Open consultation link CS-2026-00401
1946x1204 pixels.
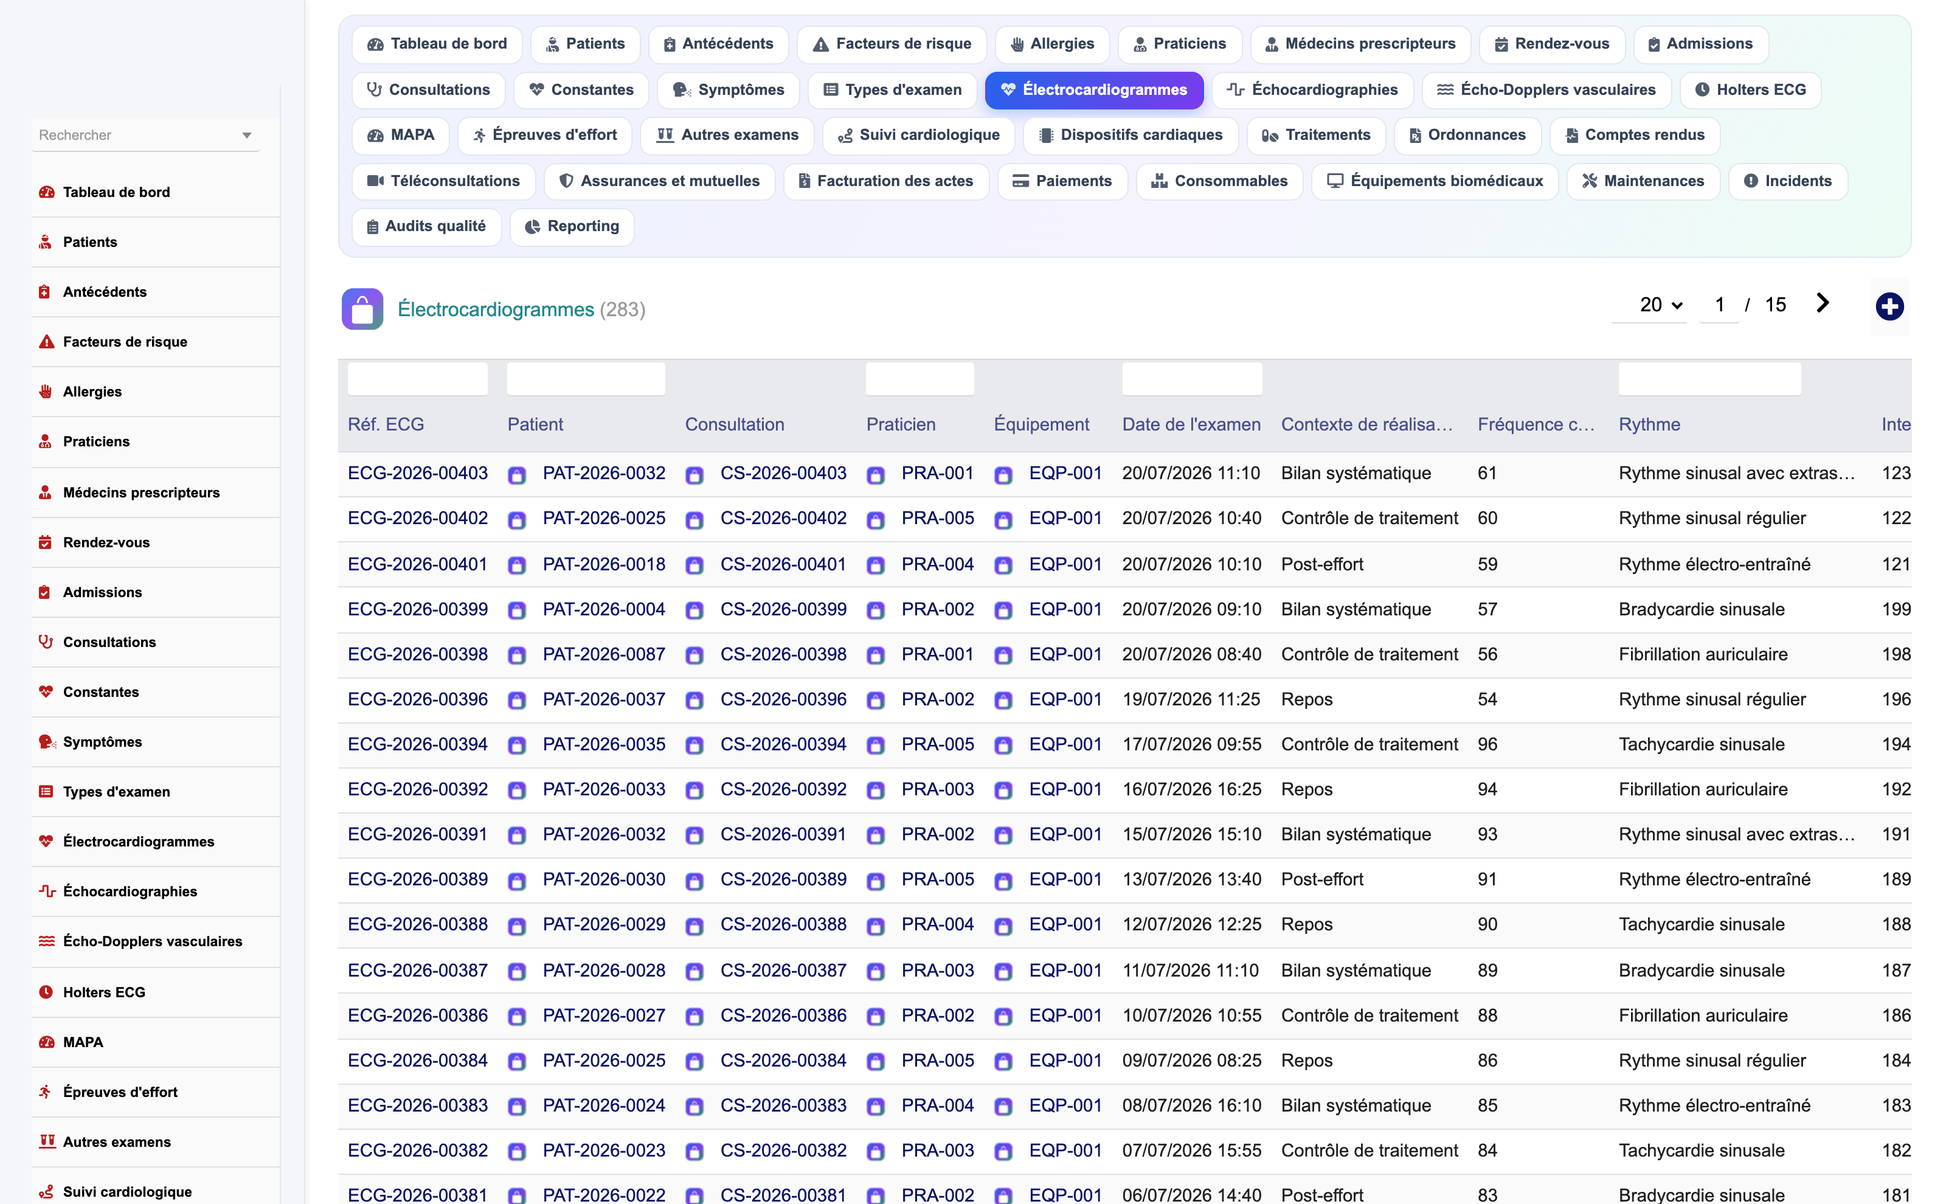click(x=783, y=564)
